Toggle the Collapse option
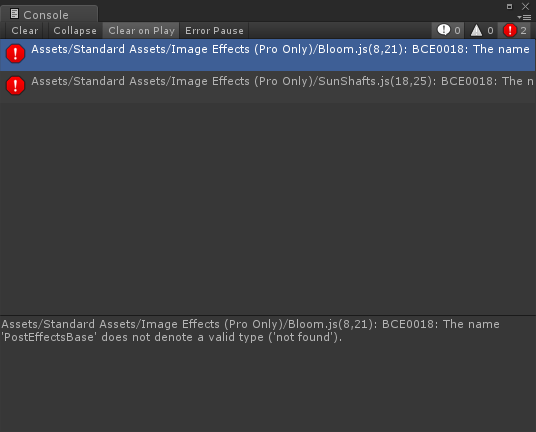The image size is (536, 432). pyautogui.click(x=75, y=30)
